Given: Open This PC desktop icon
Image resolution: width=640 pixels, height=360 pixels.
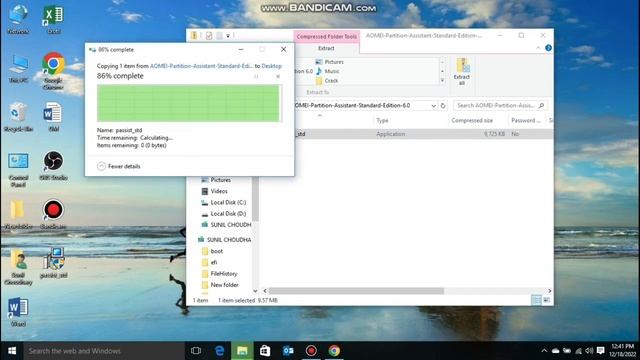Looking at the screenshot, I should 18,68.
